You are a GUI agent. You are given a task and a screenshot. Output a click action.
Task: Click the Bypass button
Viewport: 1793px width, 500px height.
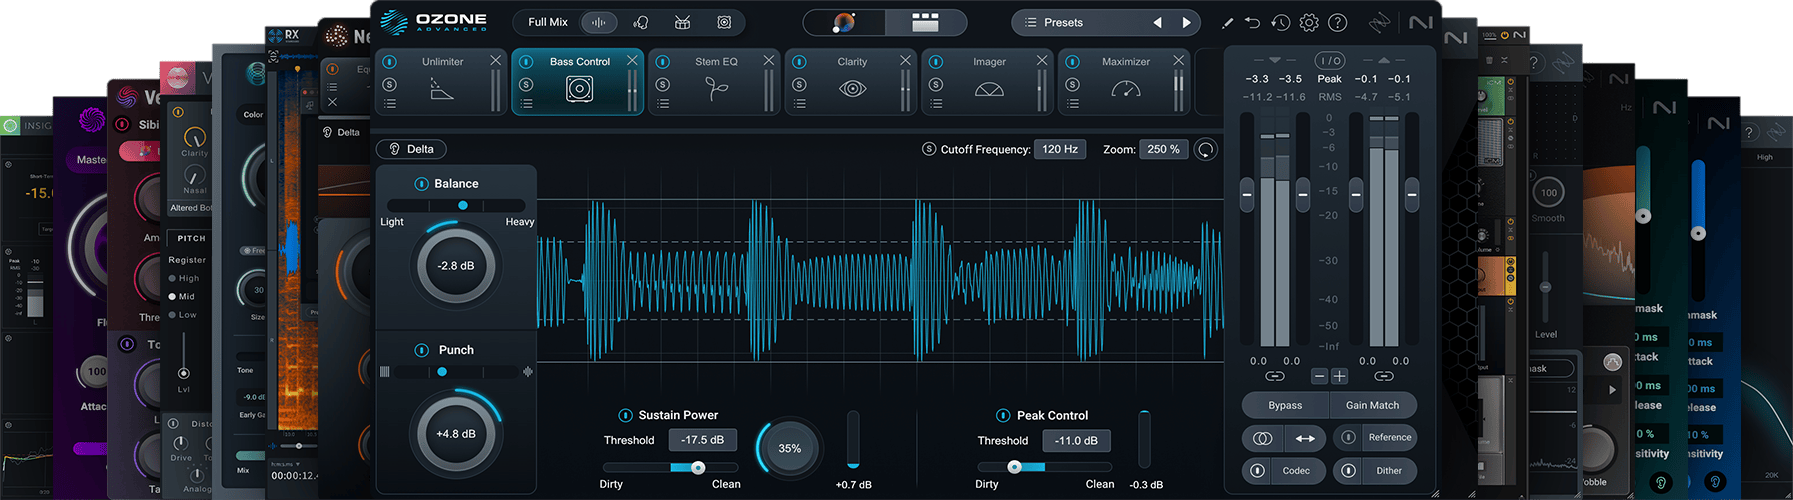1285,405
